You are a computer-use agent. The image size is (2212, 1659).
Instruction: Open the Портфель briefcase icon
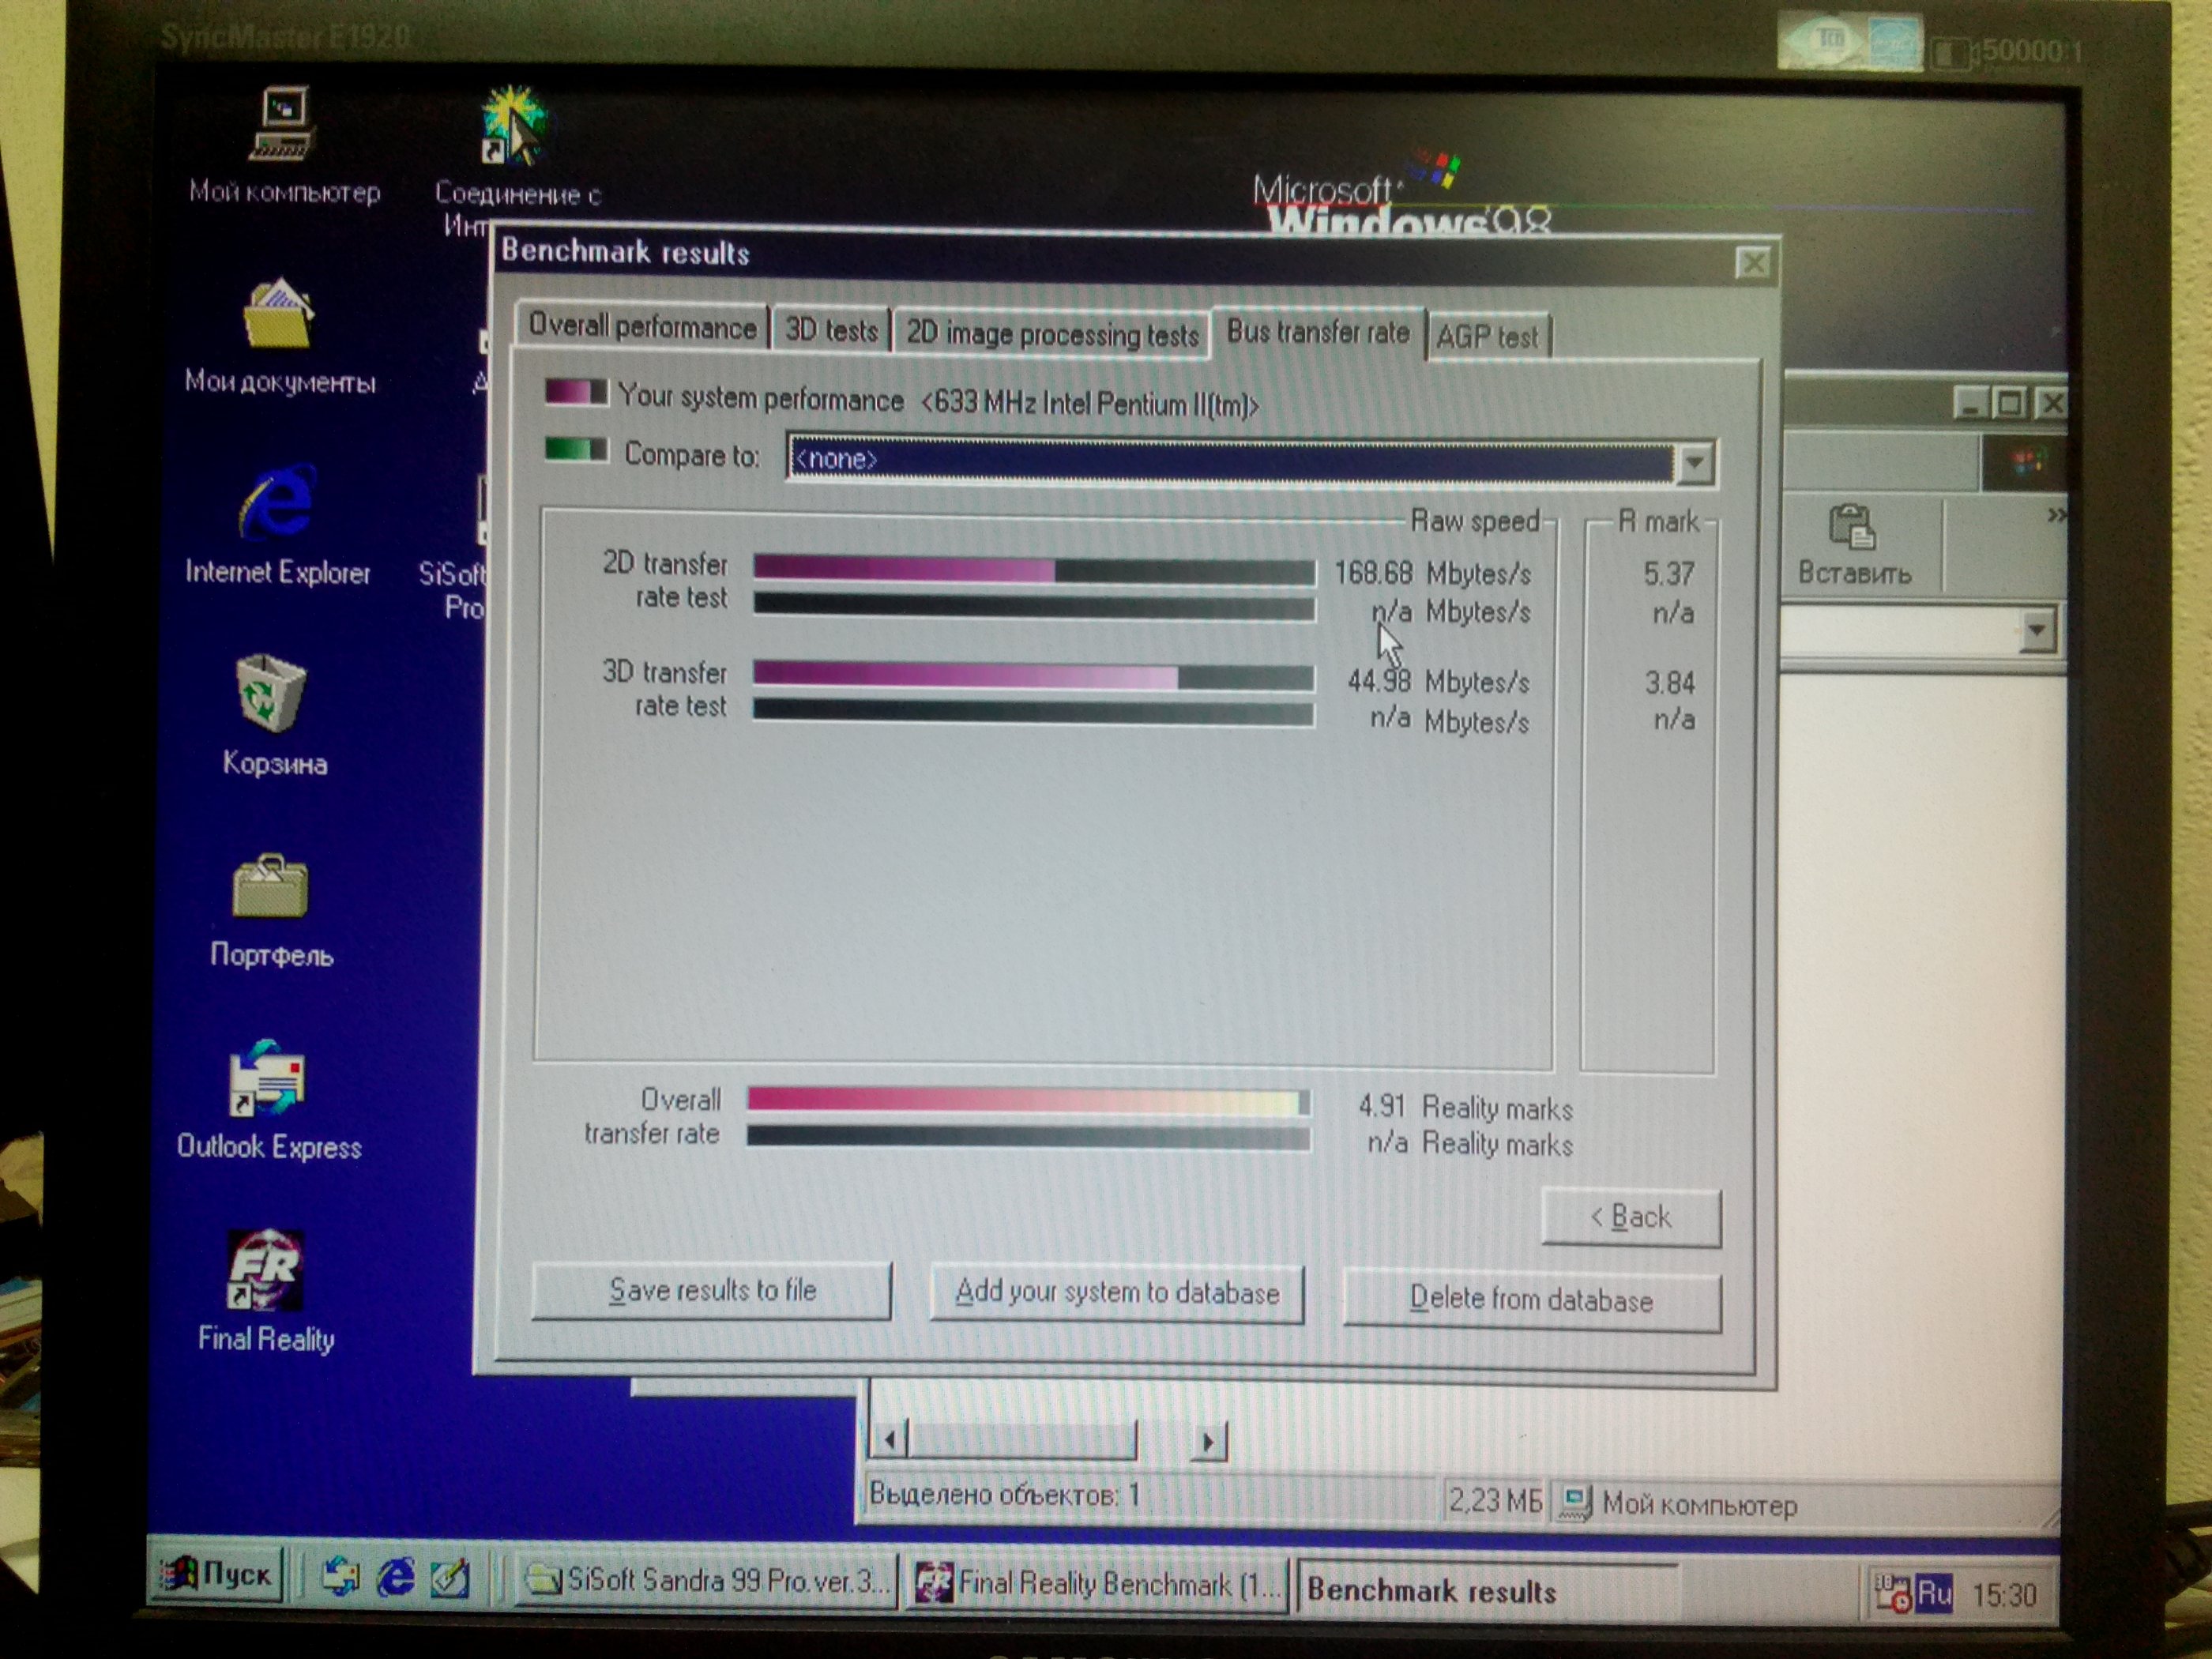tap(270, 886)
